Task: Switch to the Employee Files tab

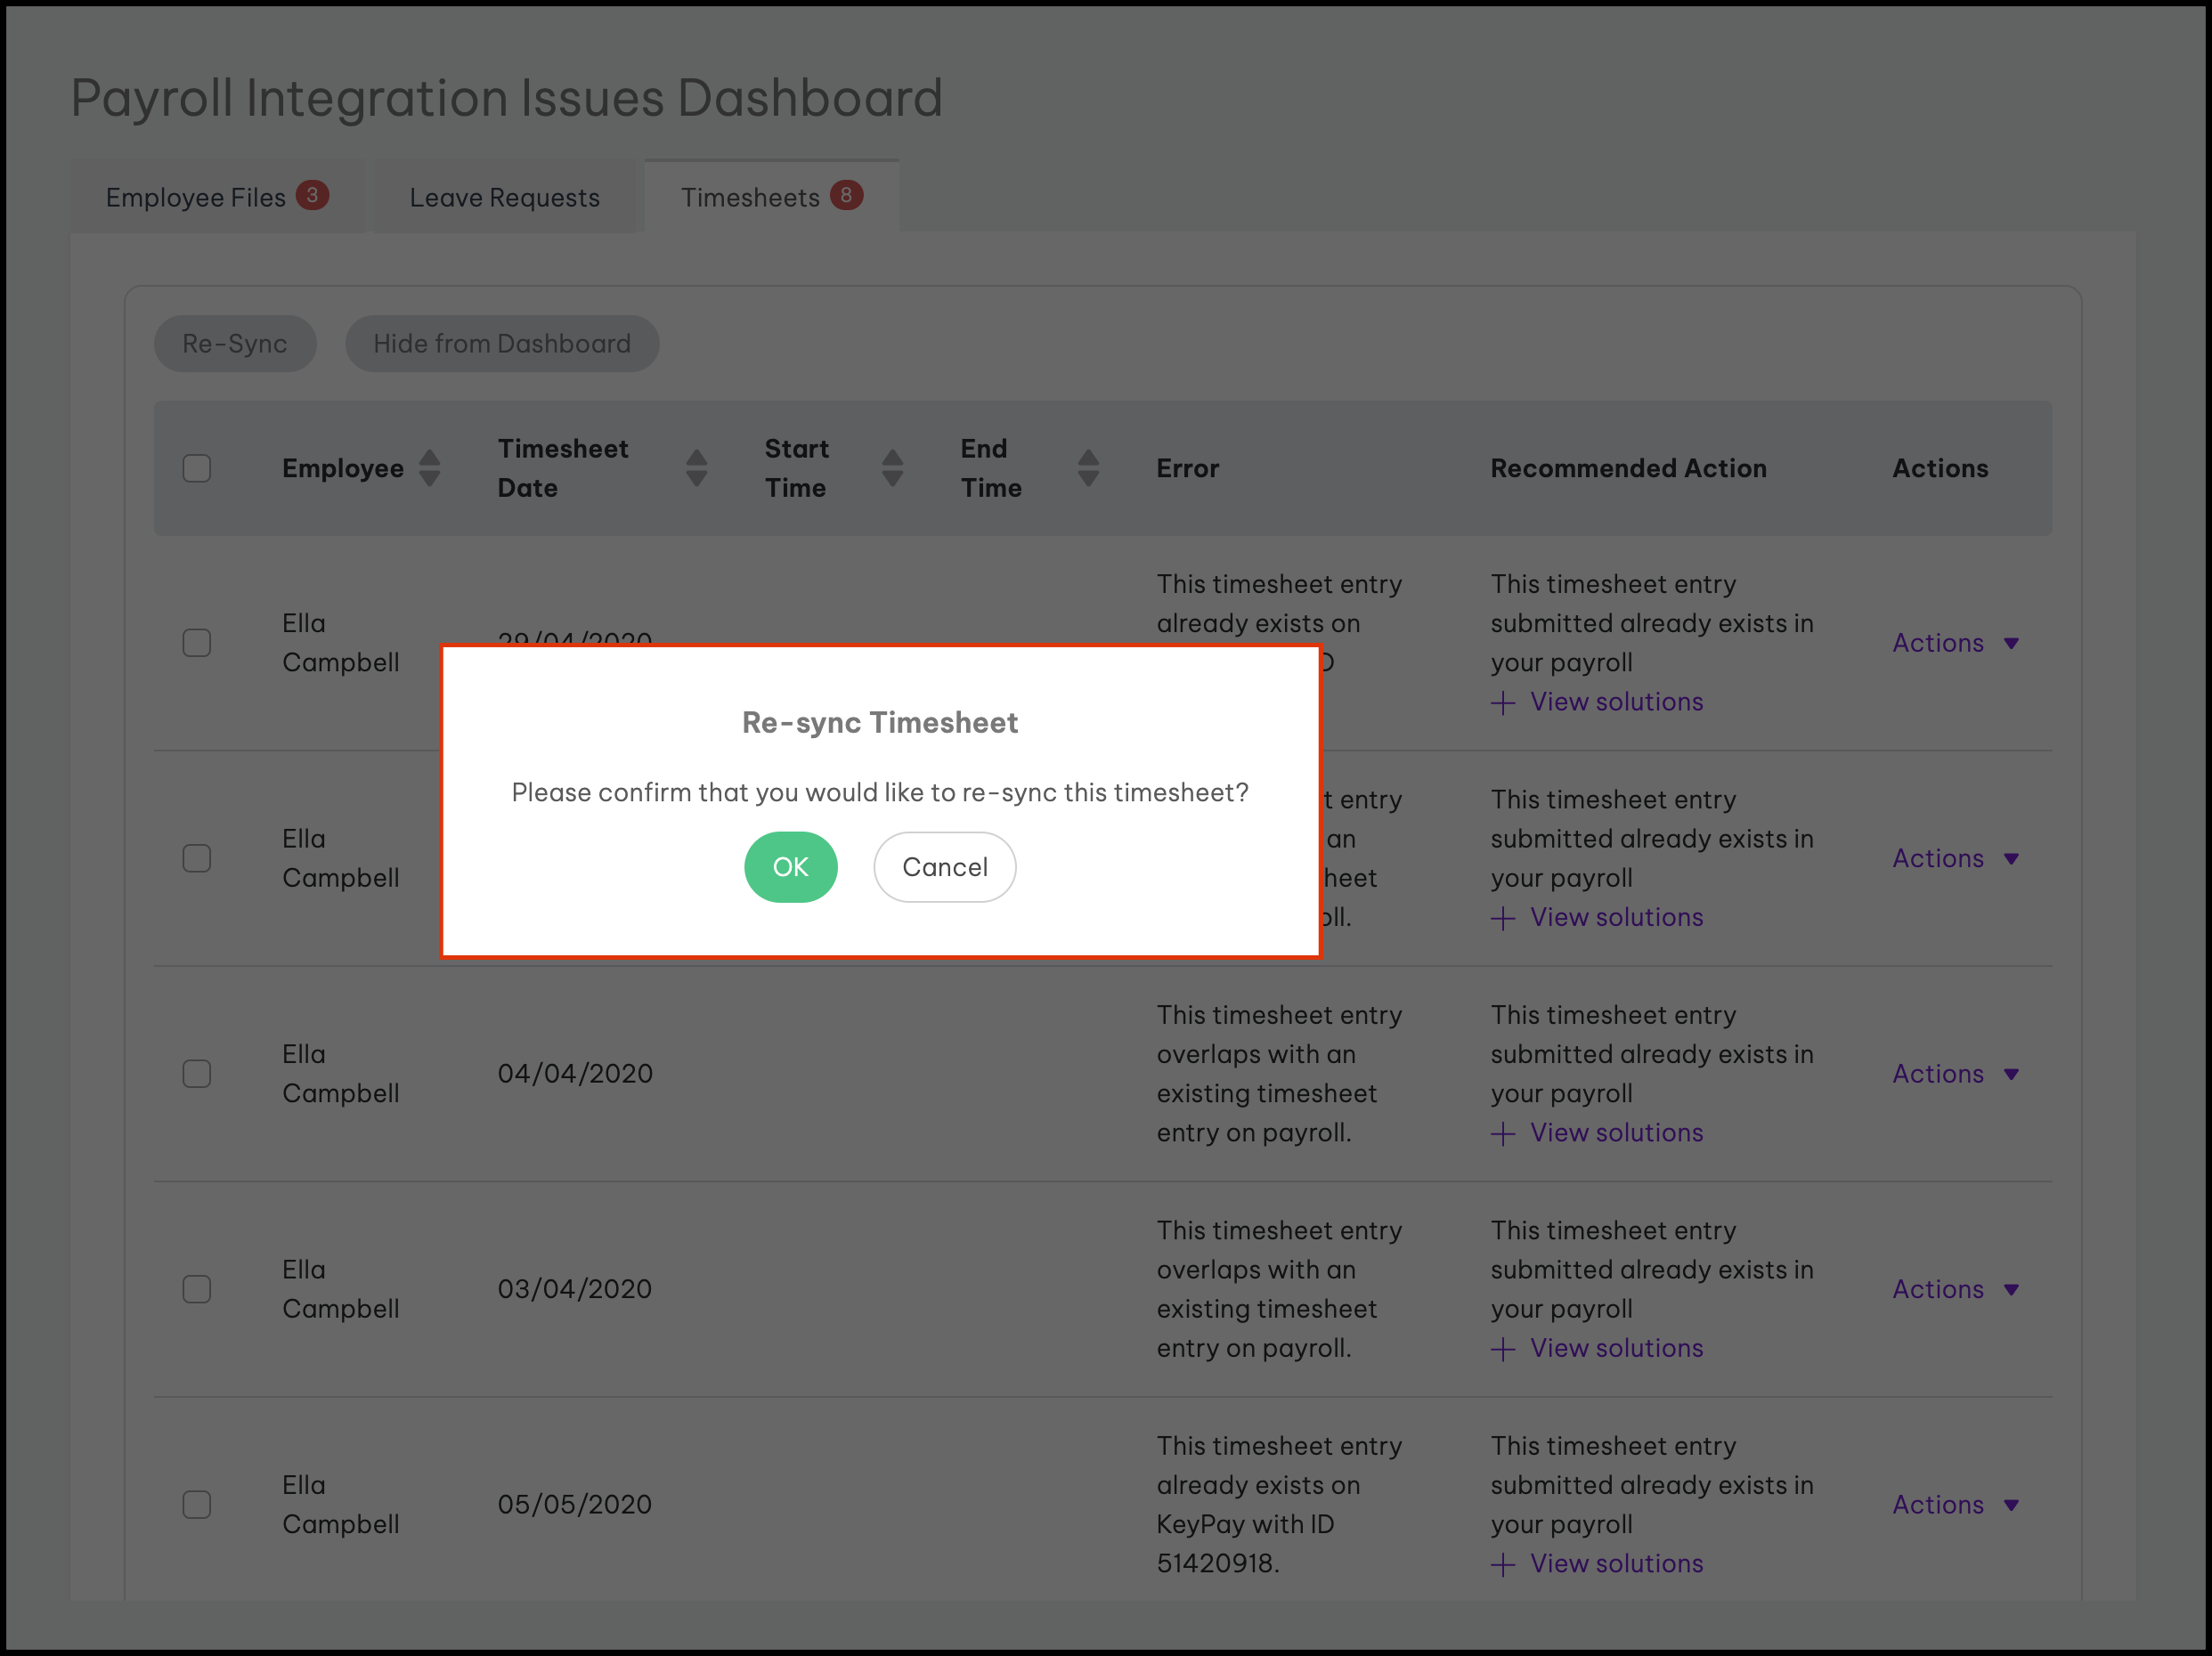Action: click(196, 198)
